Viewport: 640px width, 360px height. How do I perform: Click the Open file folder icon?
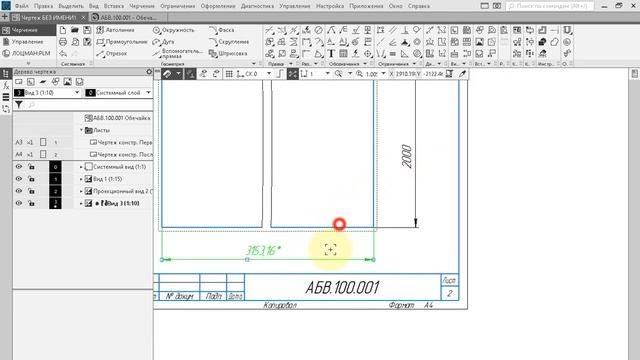75,30
